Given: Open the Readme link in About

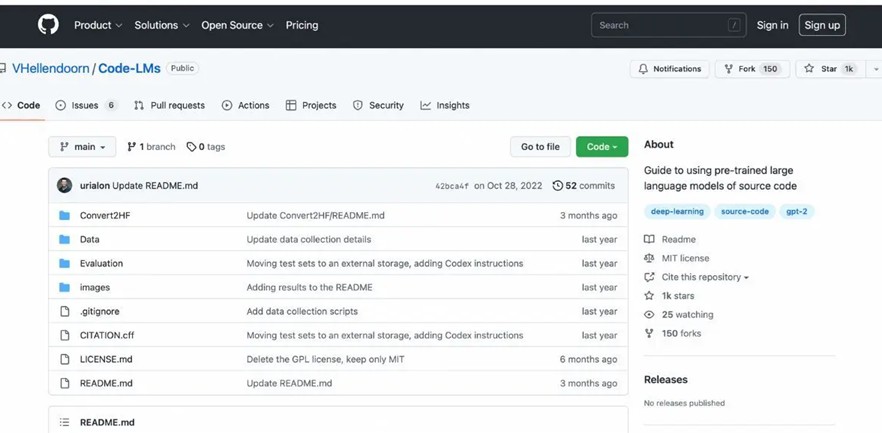Looking at the screenshot, I should point(670,240).
